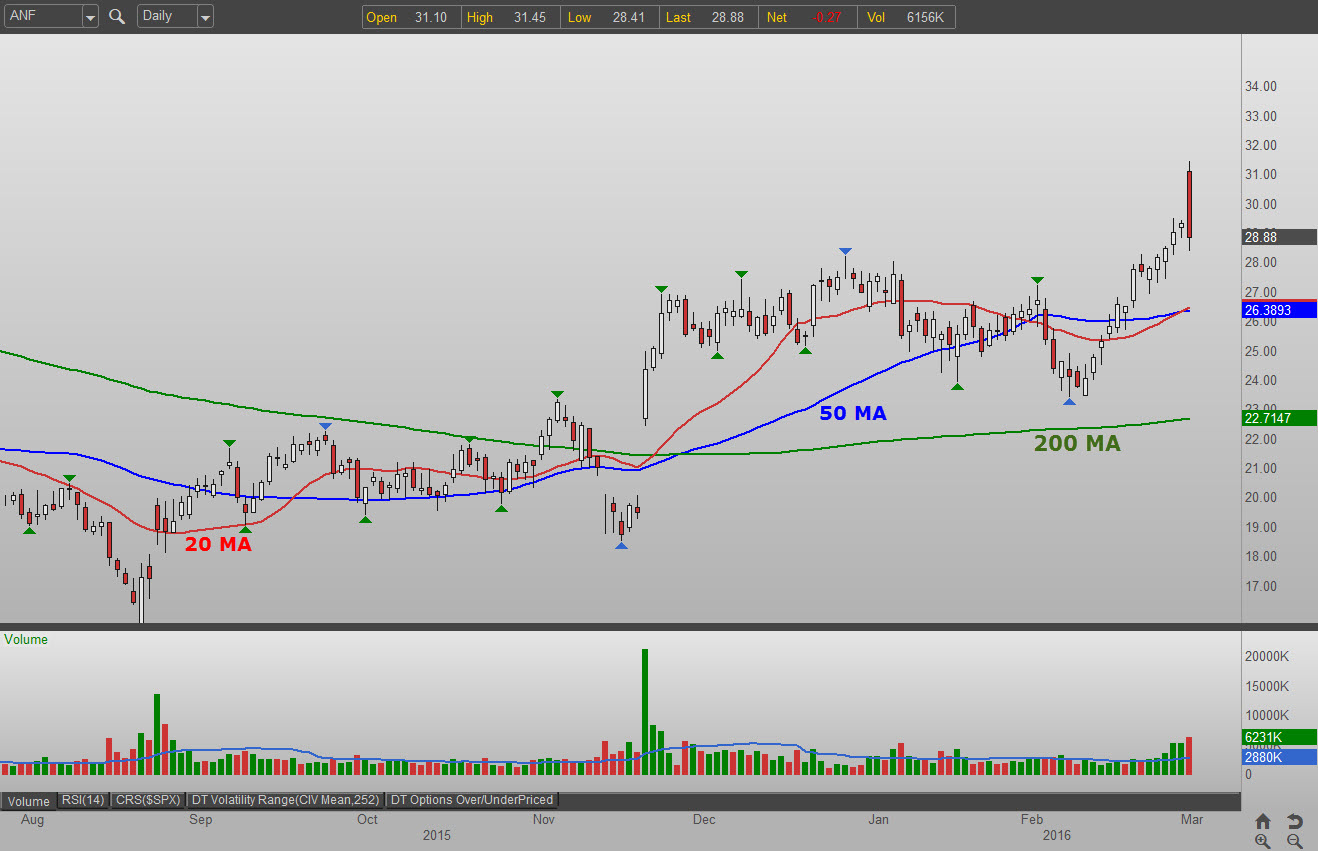Viewport: 1318px width, 851px height.
Task: Click the red 20 MA label
Action: pyautogui.click(x=217, y=545)
